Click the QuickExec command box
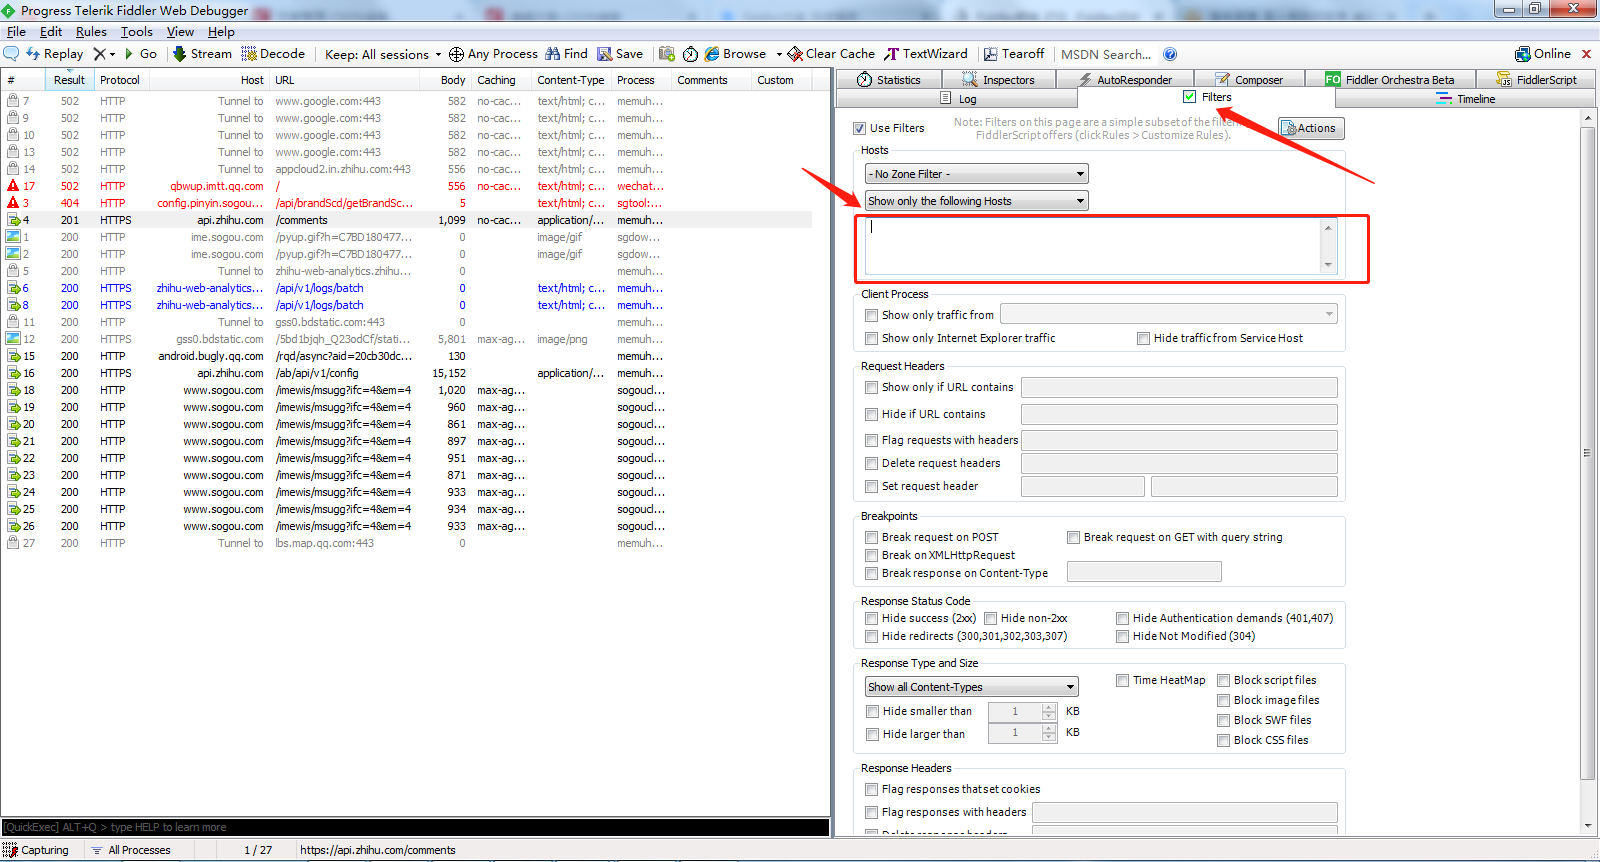The width and height of the screenshot is (1600, 862). pyautogui.click(x=415, y=827)
